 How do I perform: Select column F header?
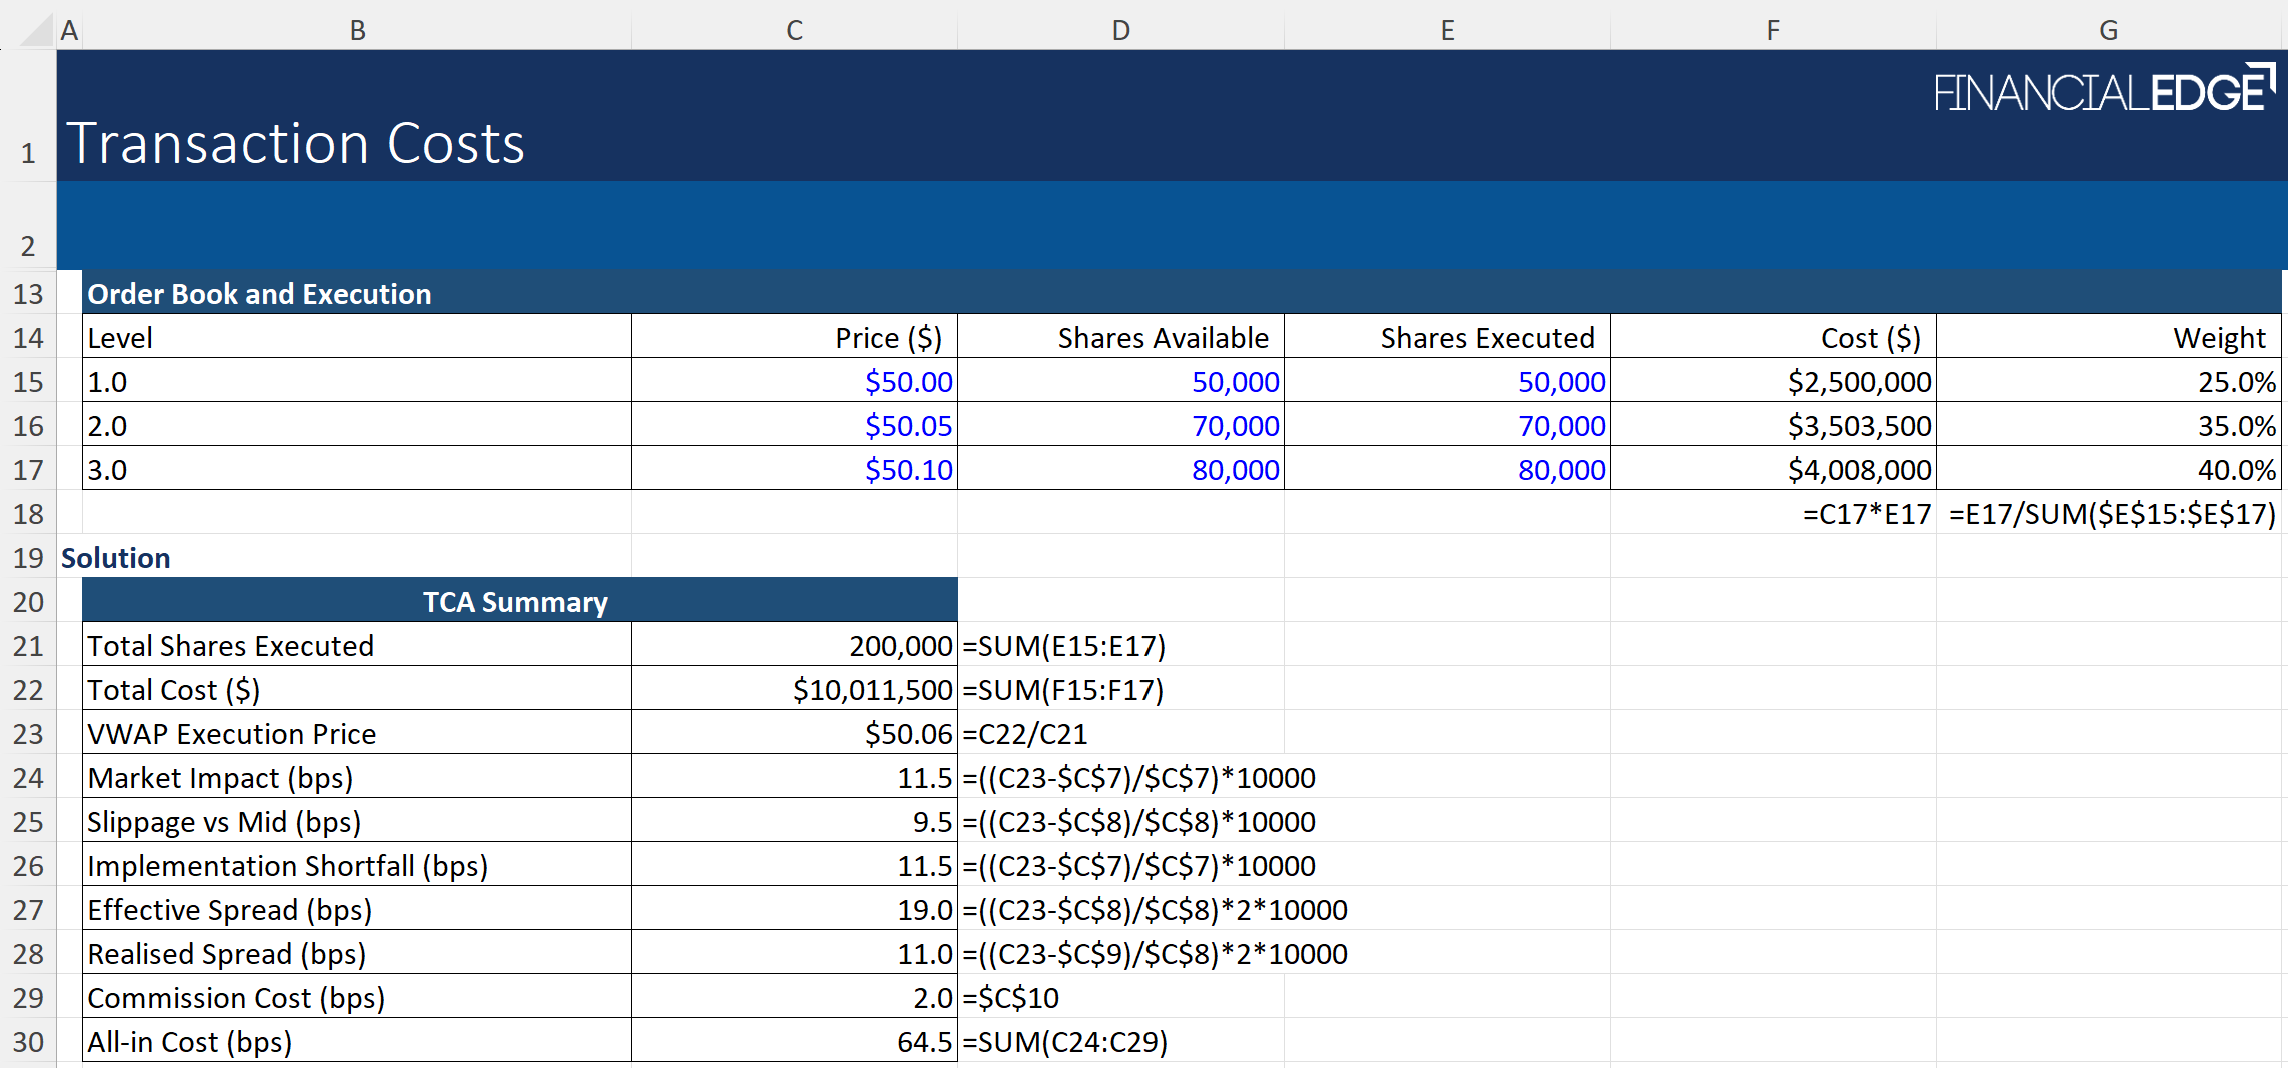point(1772,30)
